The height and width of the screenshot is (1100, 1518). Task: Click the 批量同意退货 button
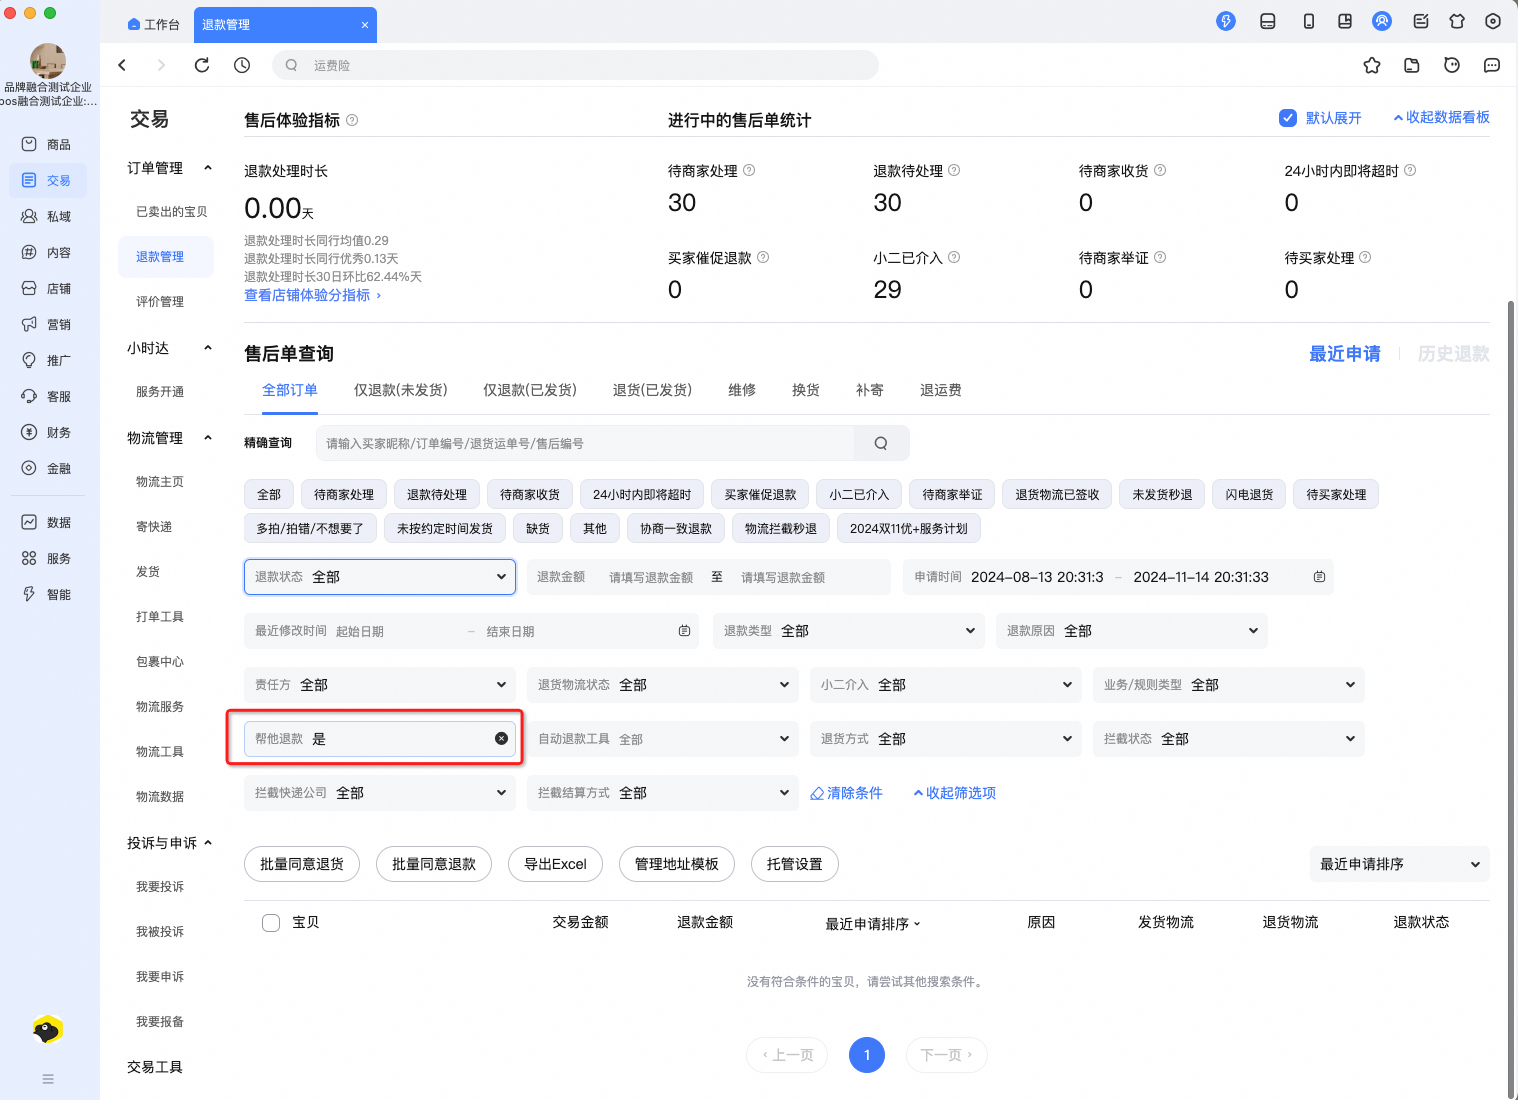coord(301,863)
